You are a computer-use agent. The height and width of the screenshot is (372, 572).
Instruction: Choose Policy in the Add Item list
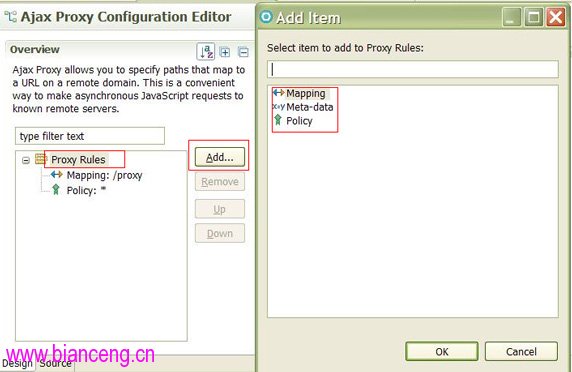[299, 121]
